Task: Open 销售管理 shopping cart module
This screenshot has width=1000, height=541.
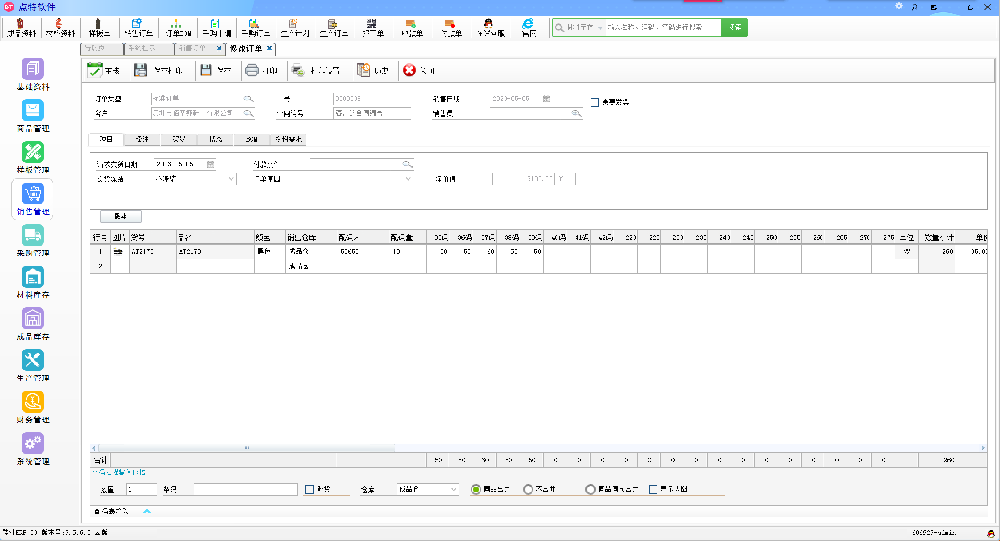Action: coord(33,199)
